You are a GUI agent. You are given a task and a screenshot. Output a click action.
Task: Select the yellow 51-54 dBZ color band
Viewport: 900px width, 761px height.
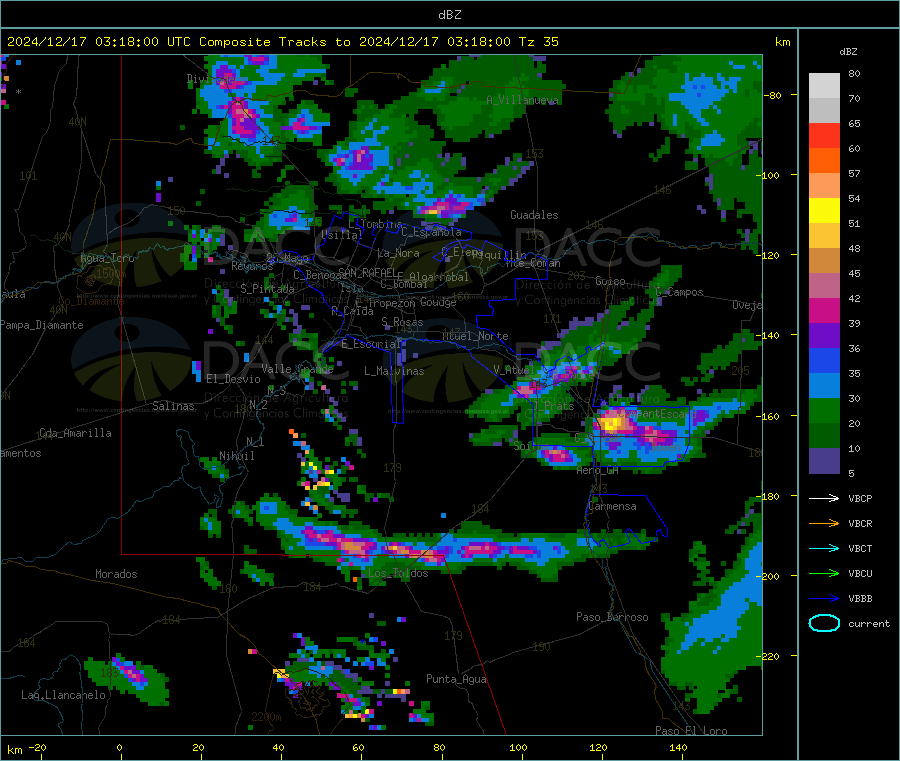click(824, 211)
